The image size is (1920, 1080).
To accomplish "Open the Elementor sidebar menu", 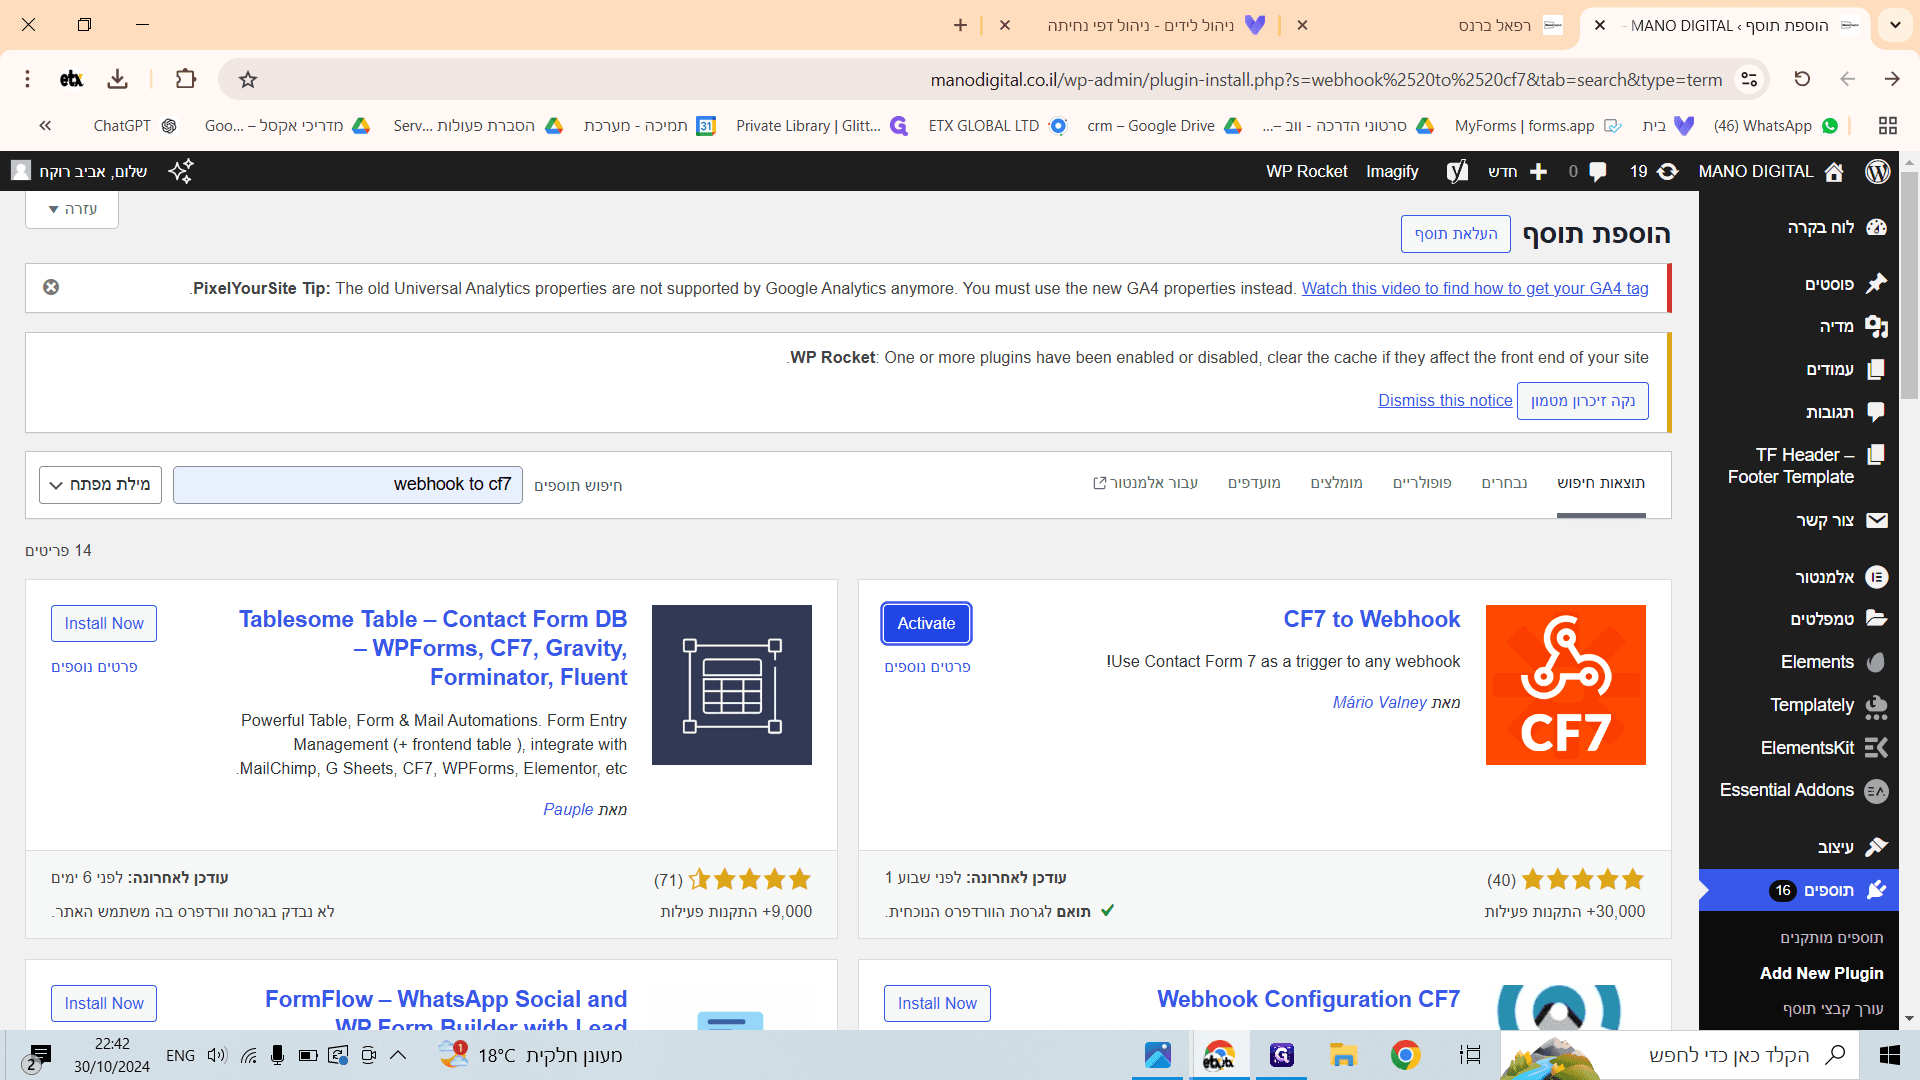I will 1840,577.
